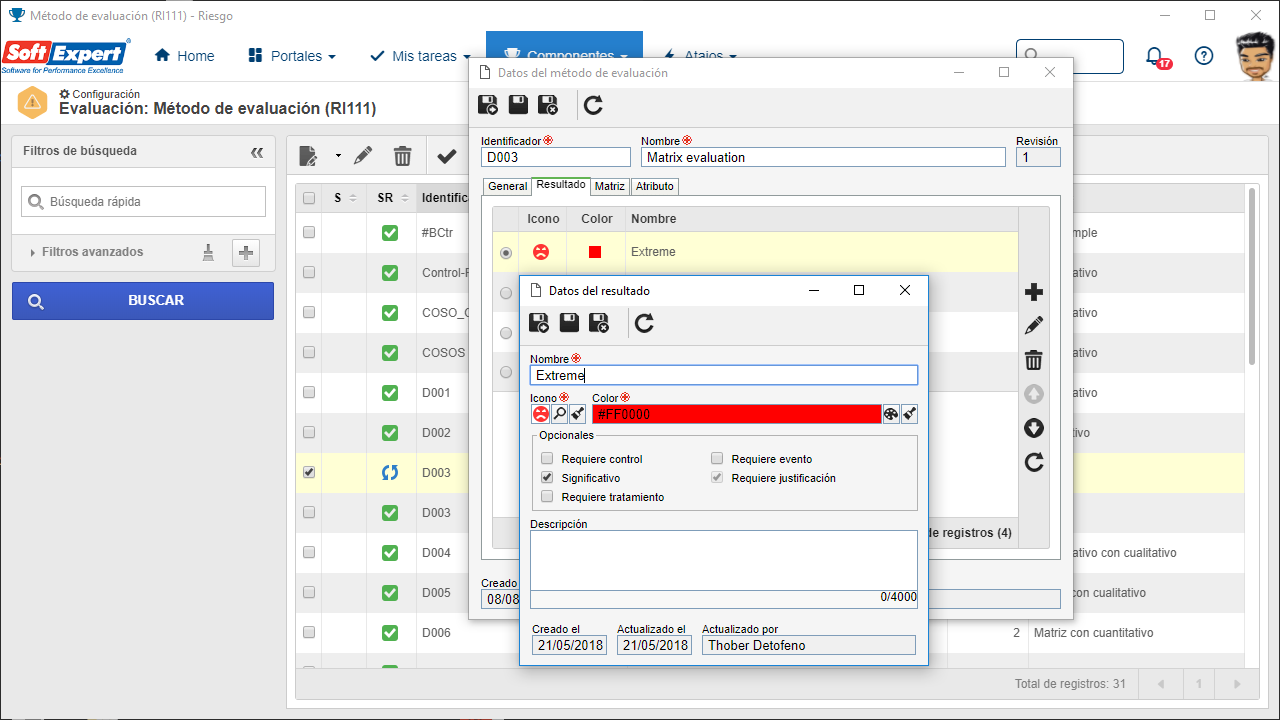Viewport: 1280px width, 720px height.
Task: Click the Descripción text area
Action: tap(723, 560)
